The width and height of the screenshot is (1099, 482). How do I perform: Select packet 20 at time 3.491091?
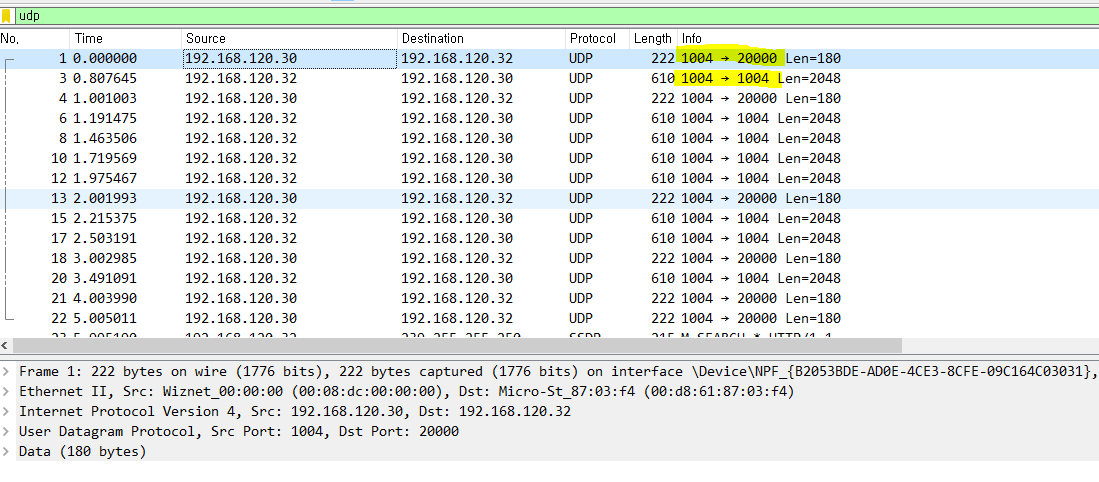click(x=550, y=278)
